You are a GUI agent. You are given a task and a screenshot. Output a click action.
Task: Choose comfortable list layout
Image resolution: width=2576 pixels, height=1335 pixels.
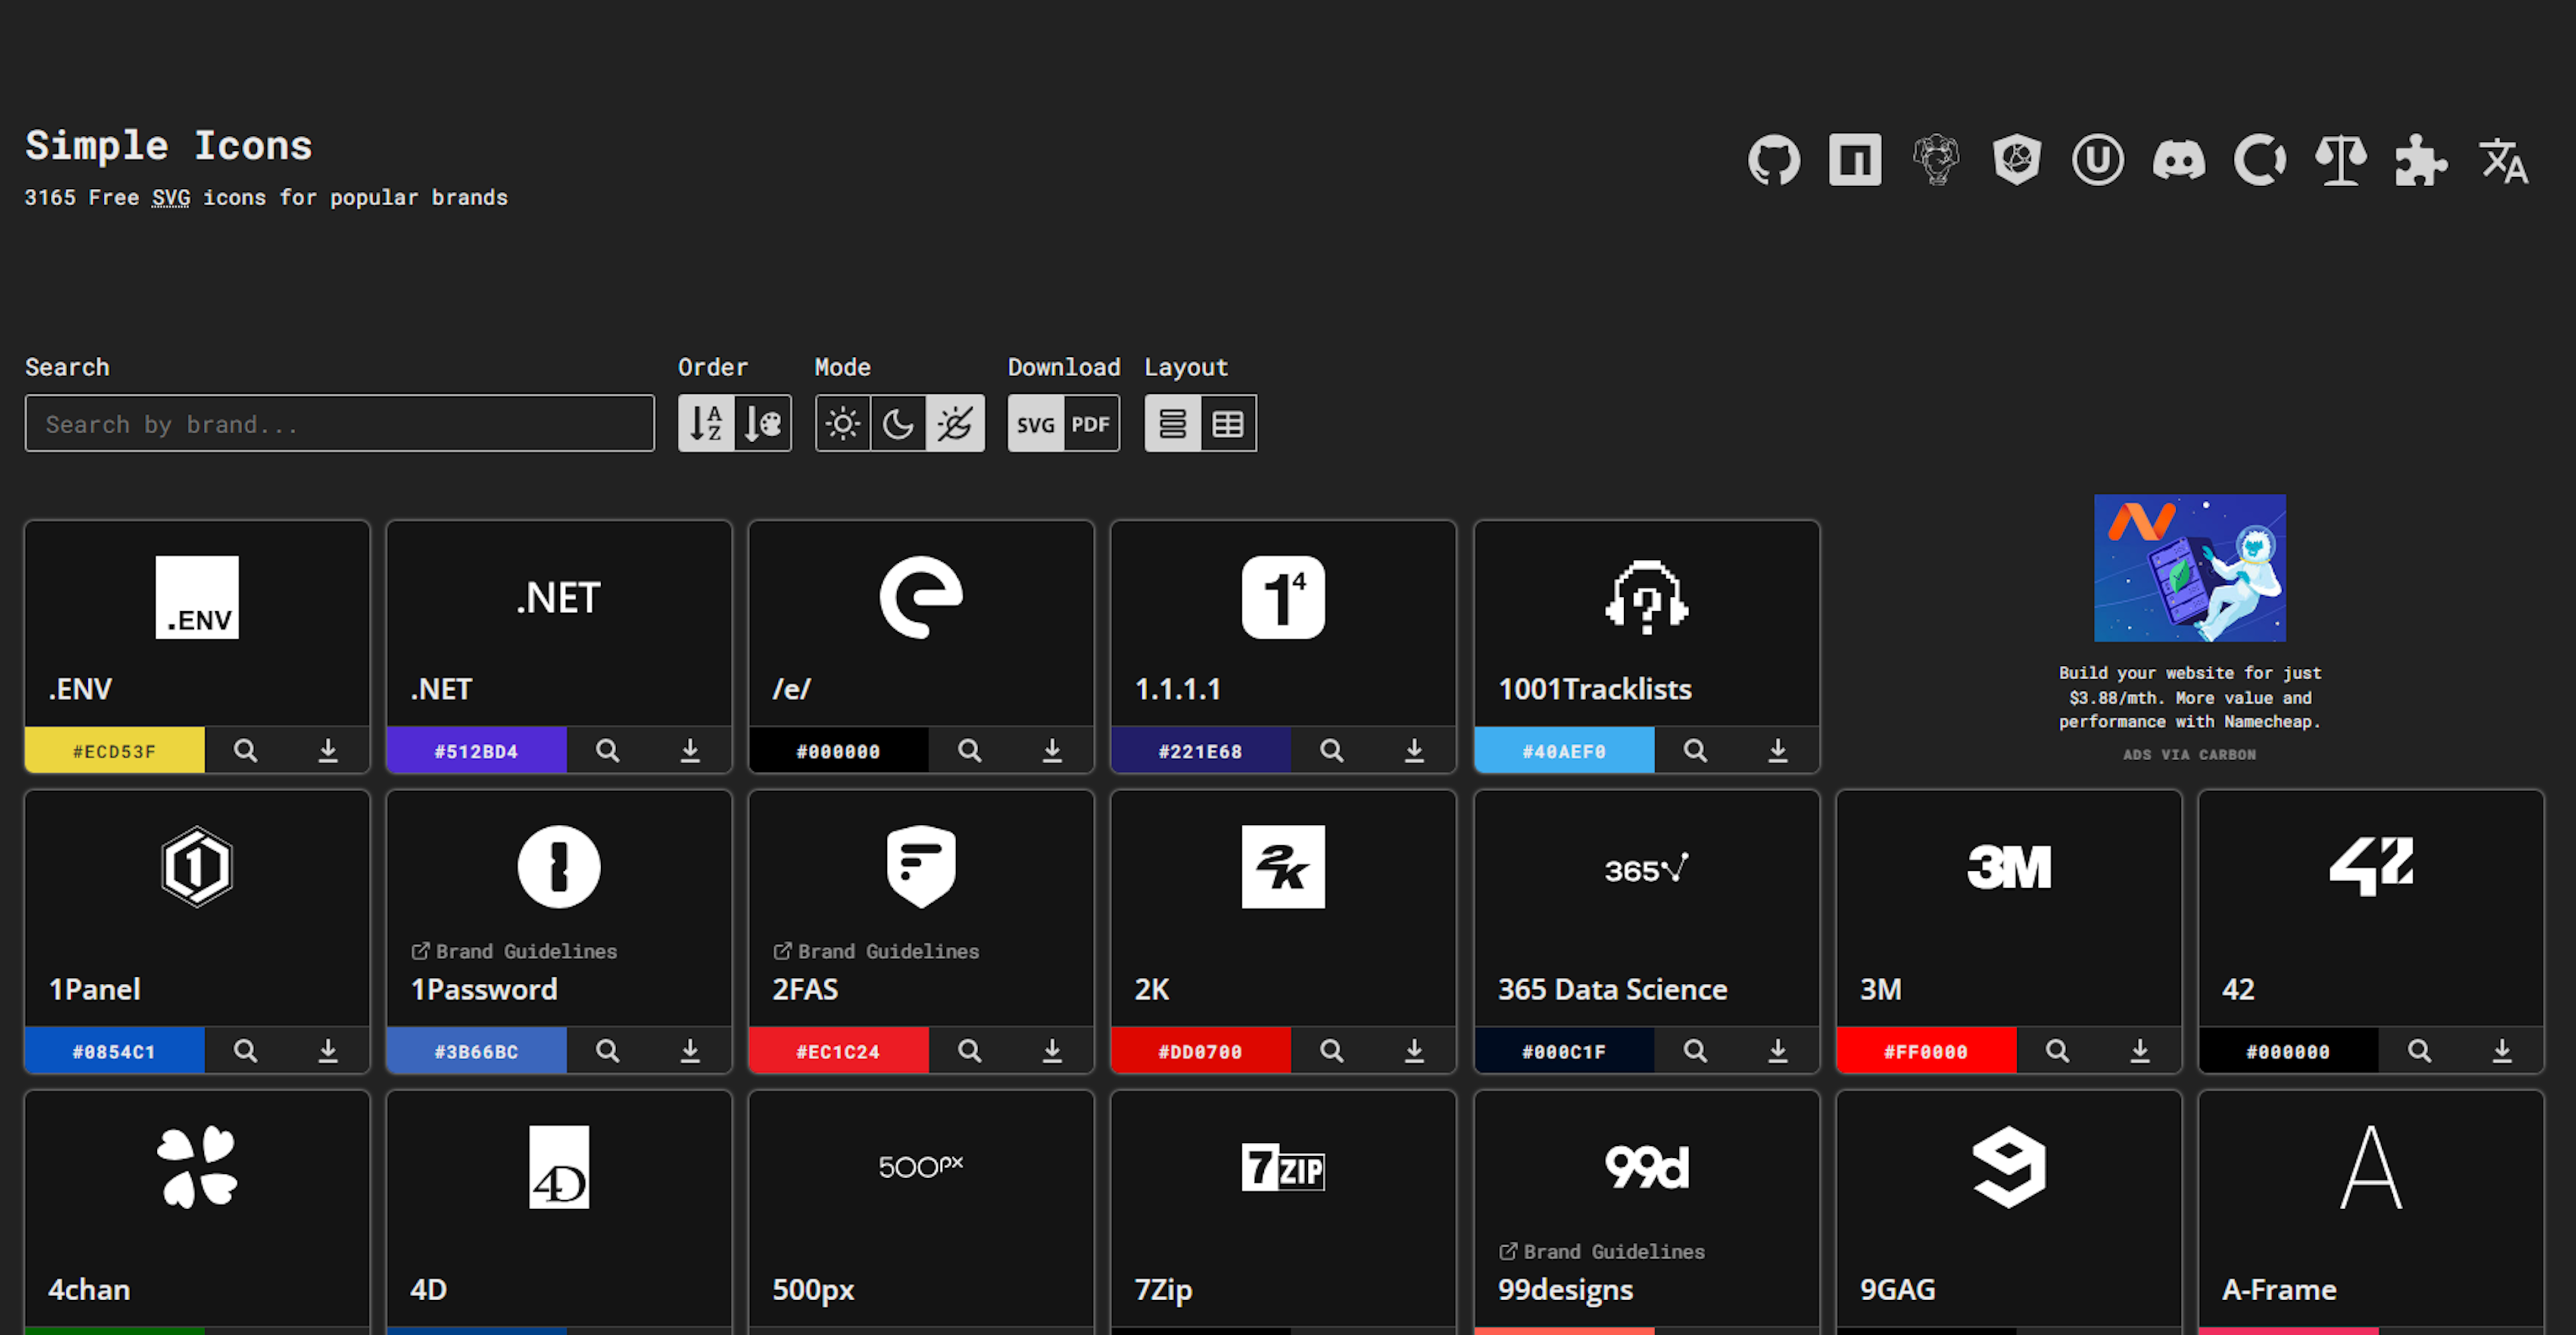point(1173,424)
